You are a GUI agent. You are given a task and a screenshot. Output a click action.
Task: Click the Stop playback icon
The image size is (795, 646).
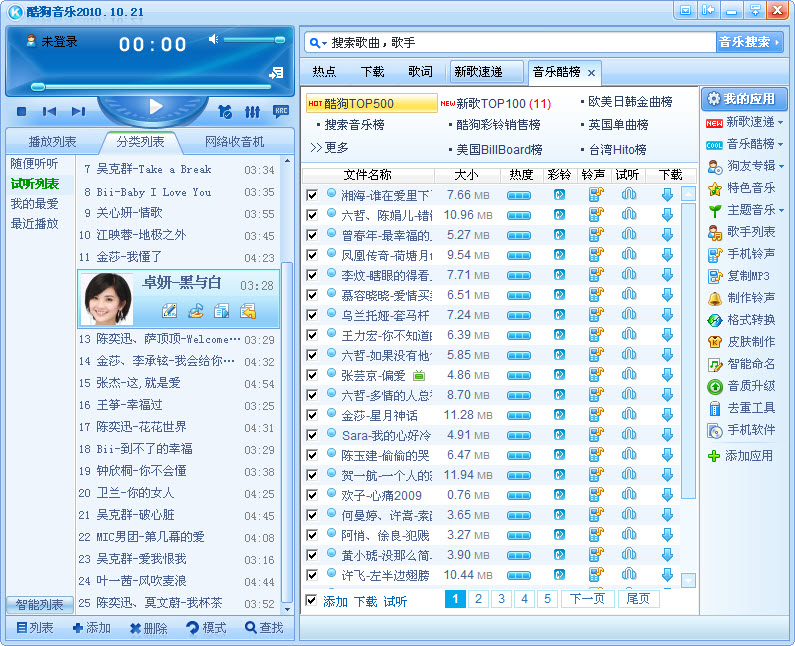click(x=21, y=111)
